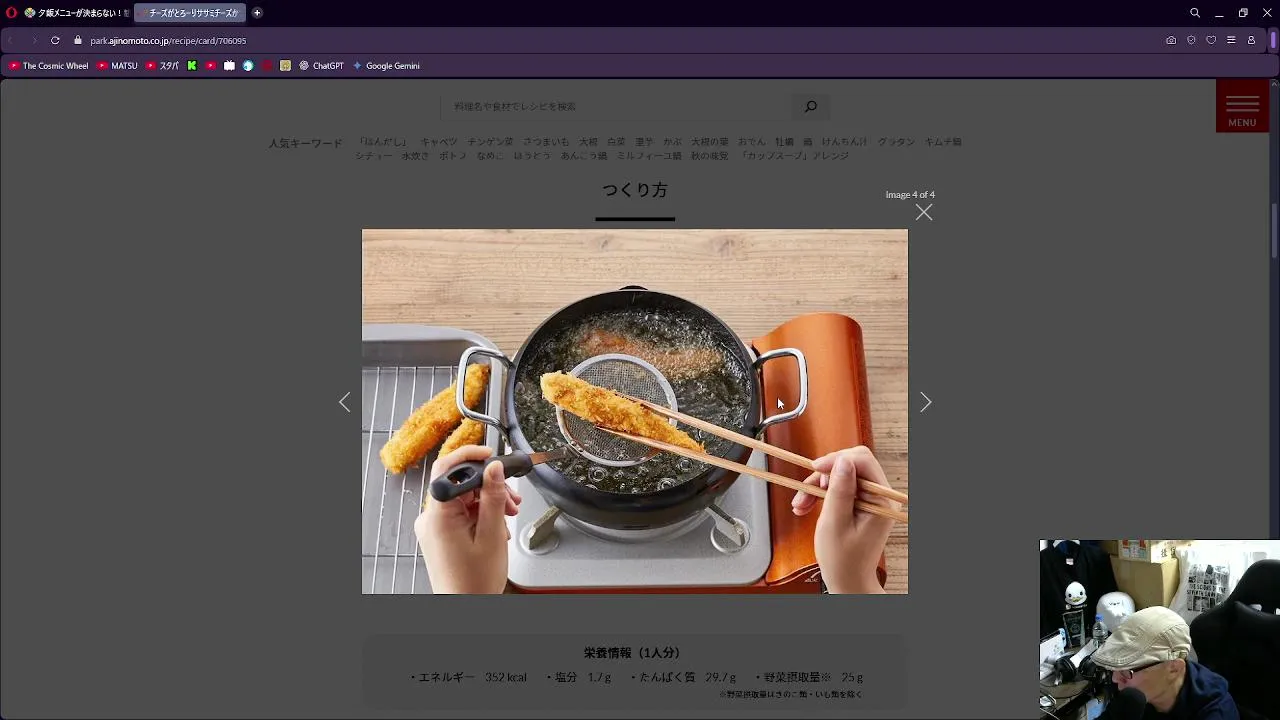1280x720 pixels.
Task: Click the さつまいも keyword link
Action: 546,142
